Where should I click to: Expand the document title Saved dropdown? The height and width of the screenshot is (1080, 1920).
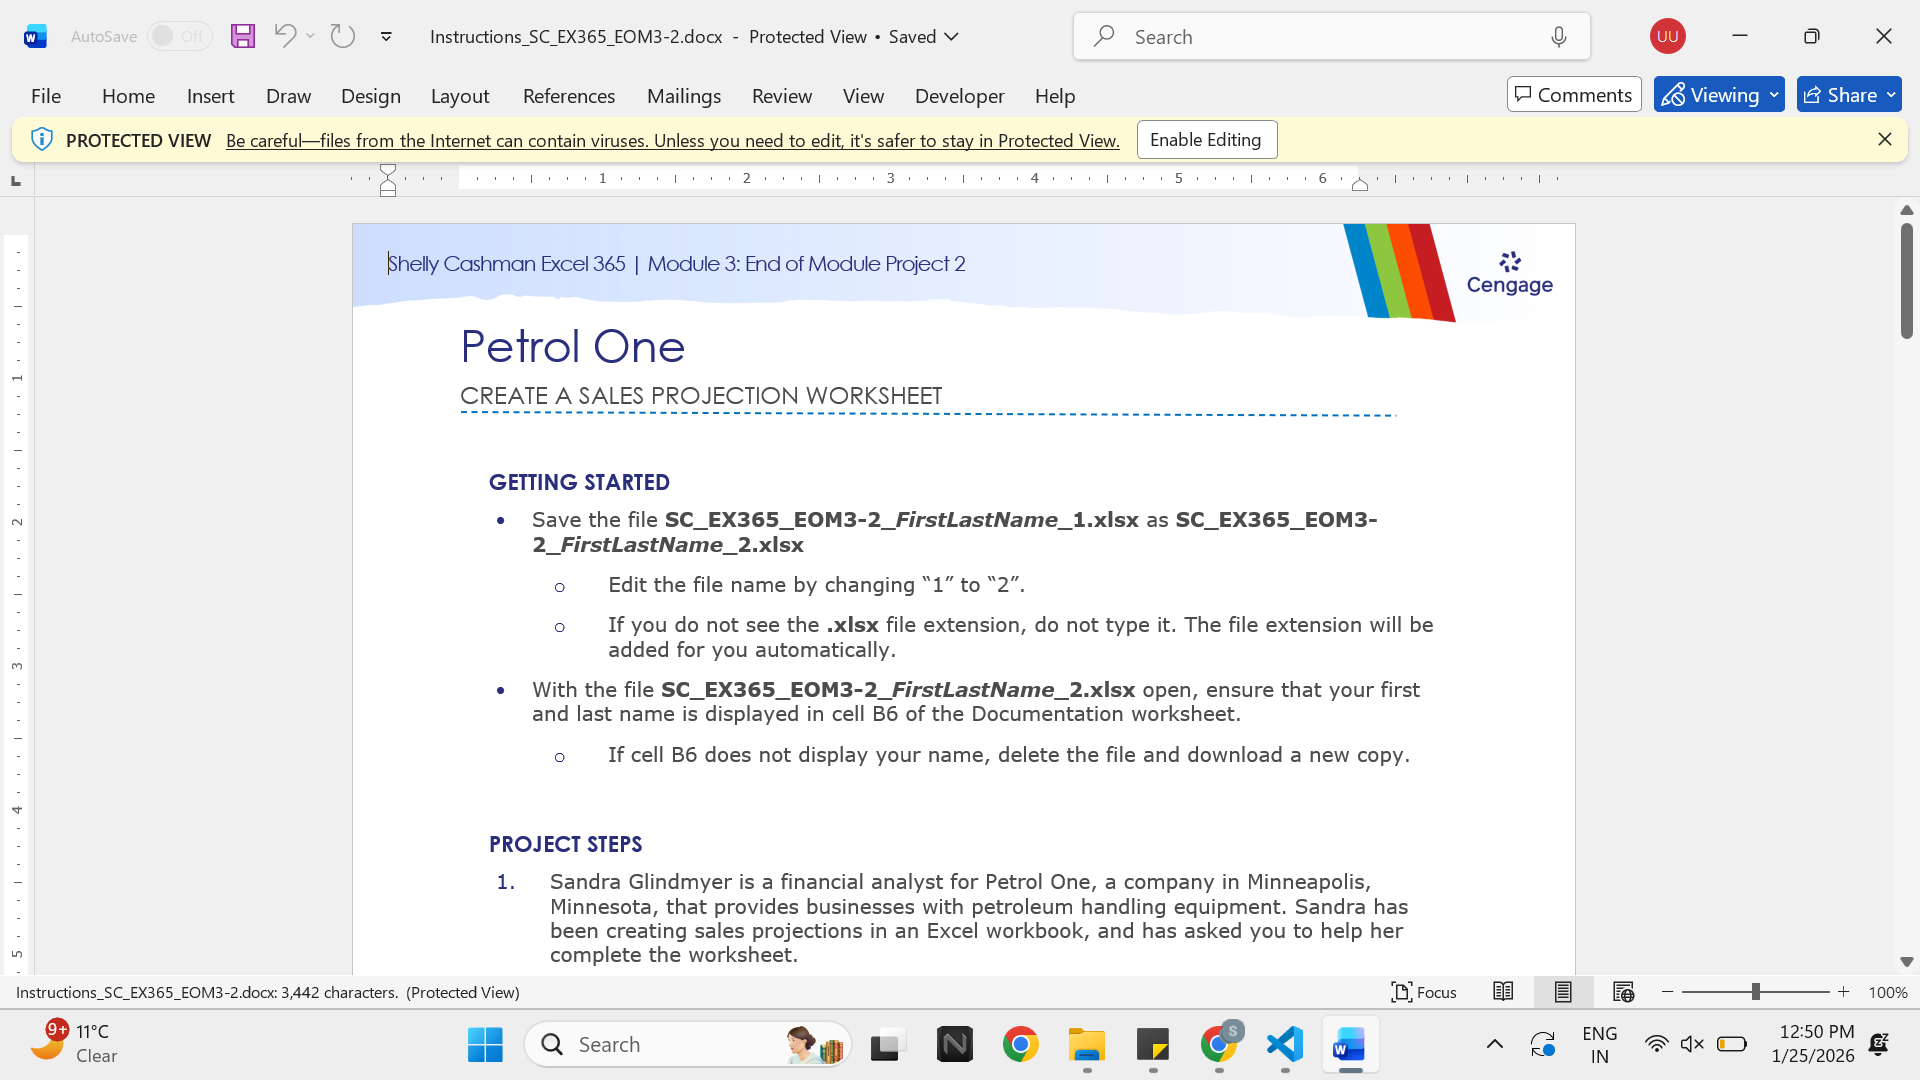point(951,37)
